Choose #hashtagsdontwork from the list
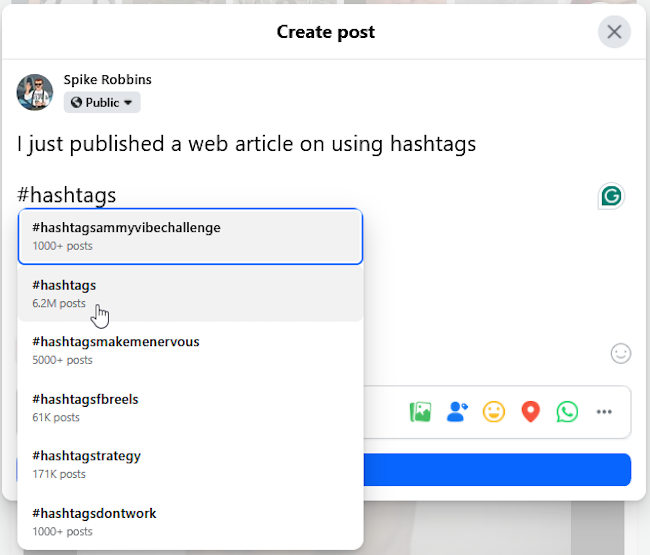 [x=190, y=521]
